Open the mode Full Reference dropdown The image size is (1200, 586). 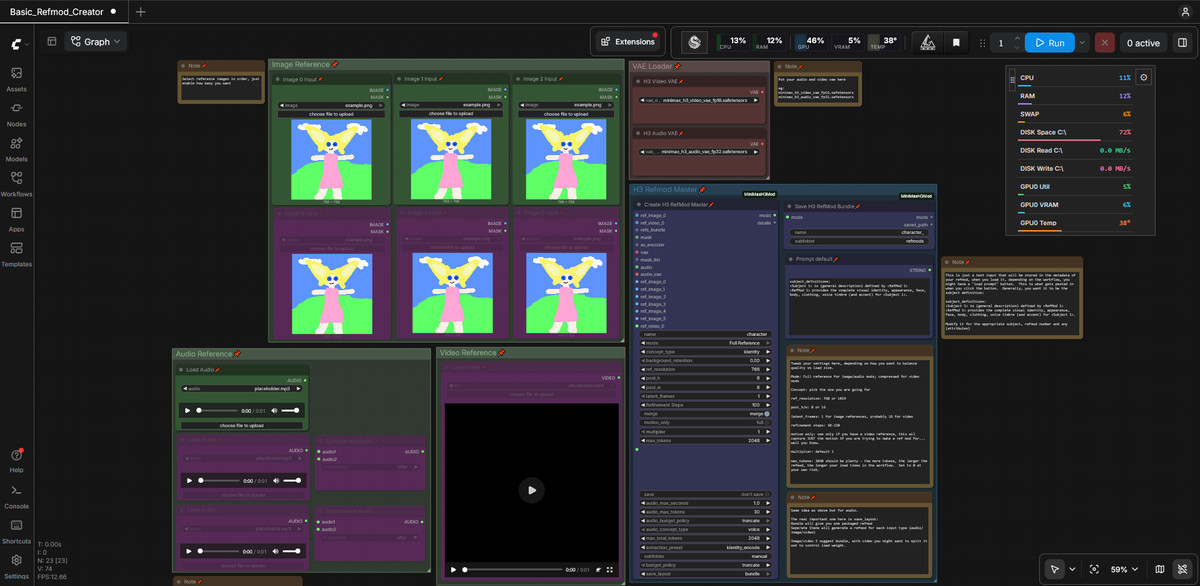point(705,343)
